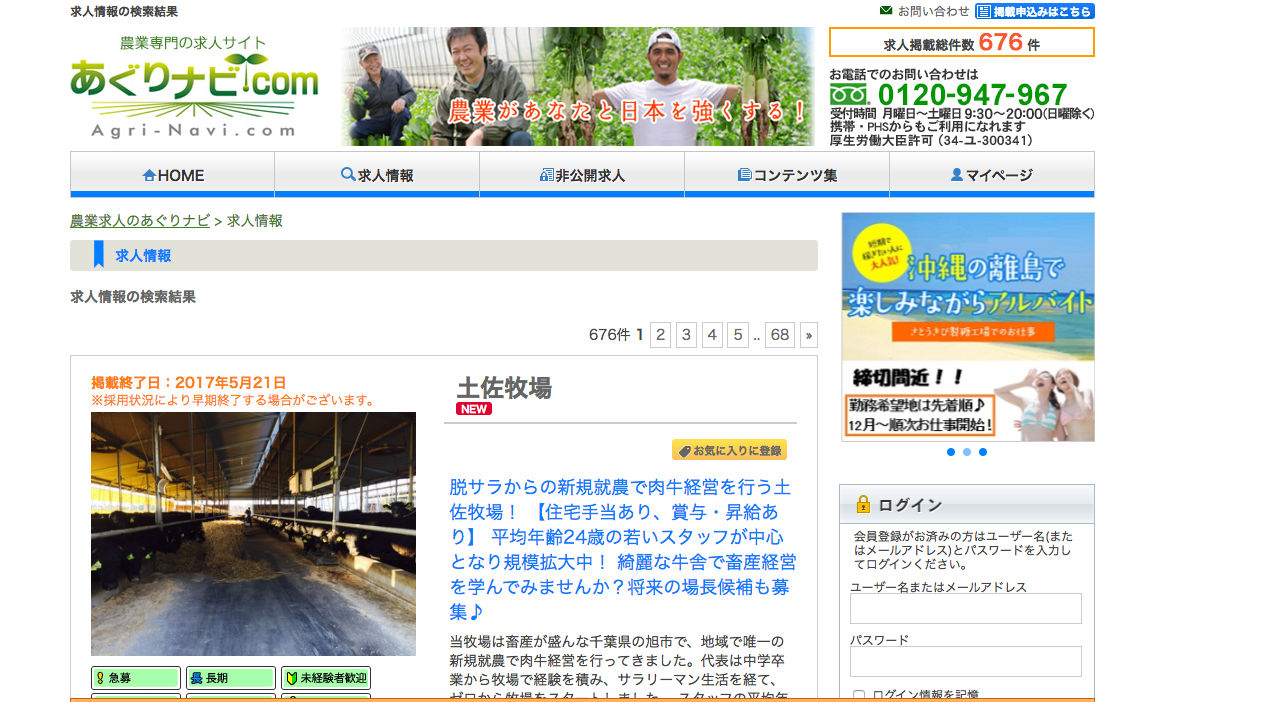Click the document icon in コンテンツ集 tab
Viewport: 1271px width, 702px height.
point(744,175)
